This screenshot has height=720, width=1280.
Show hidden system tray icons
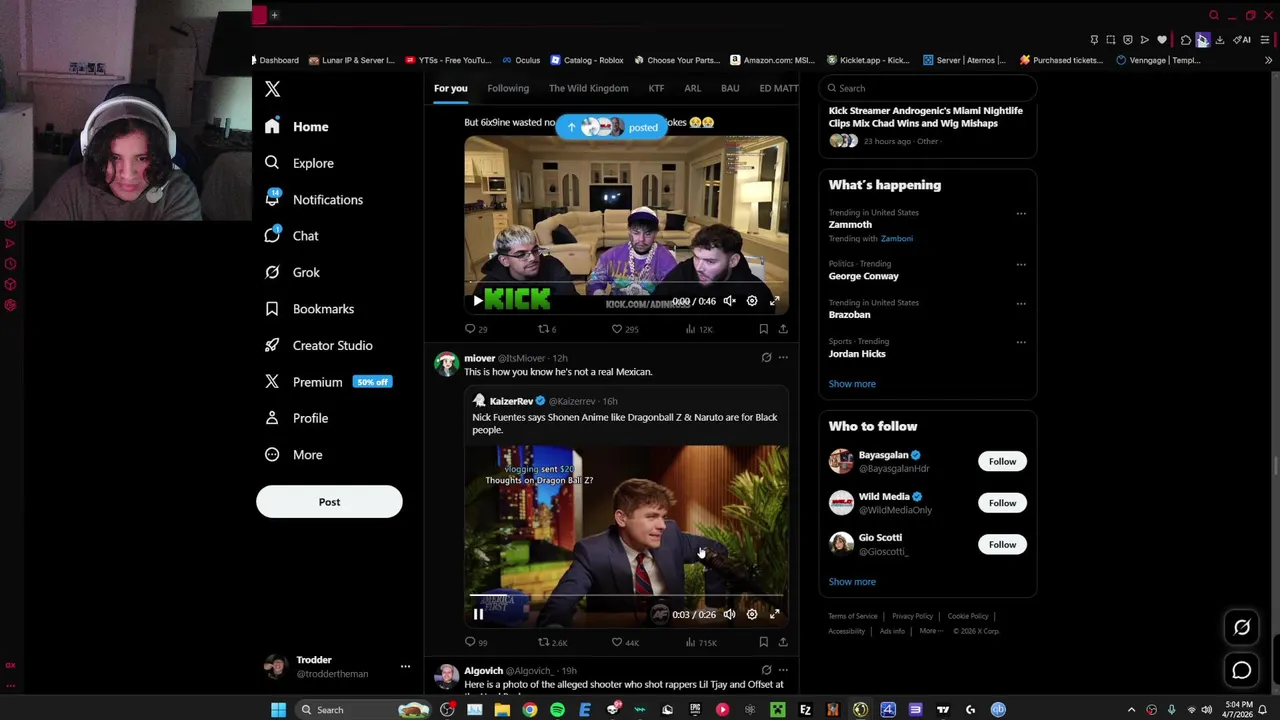[x=1131, y=710]
